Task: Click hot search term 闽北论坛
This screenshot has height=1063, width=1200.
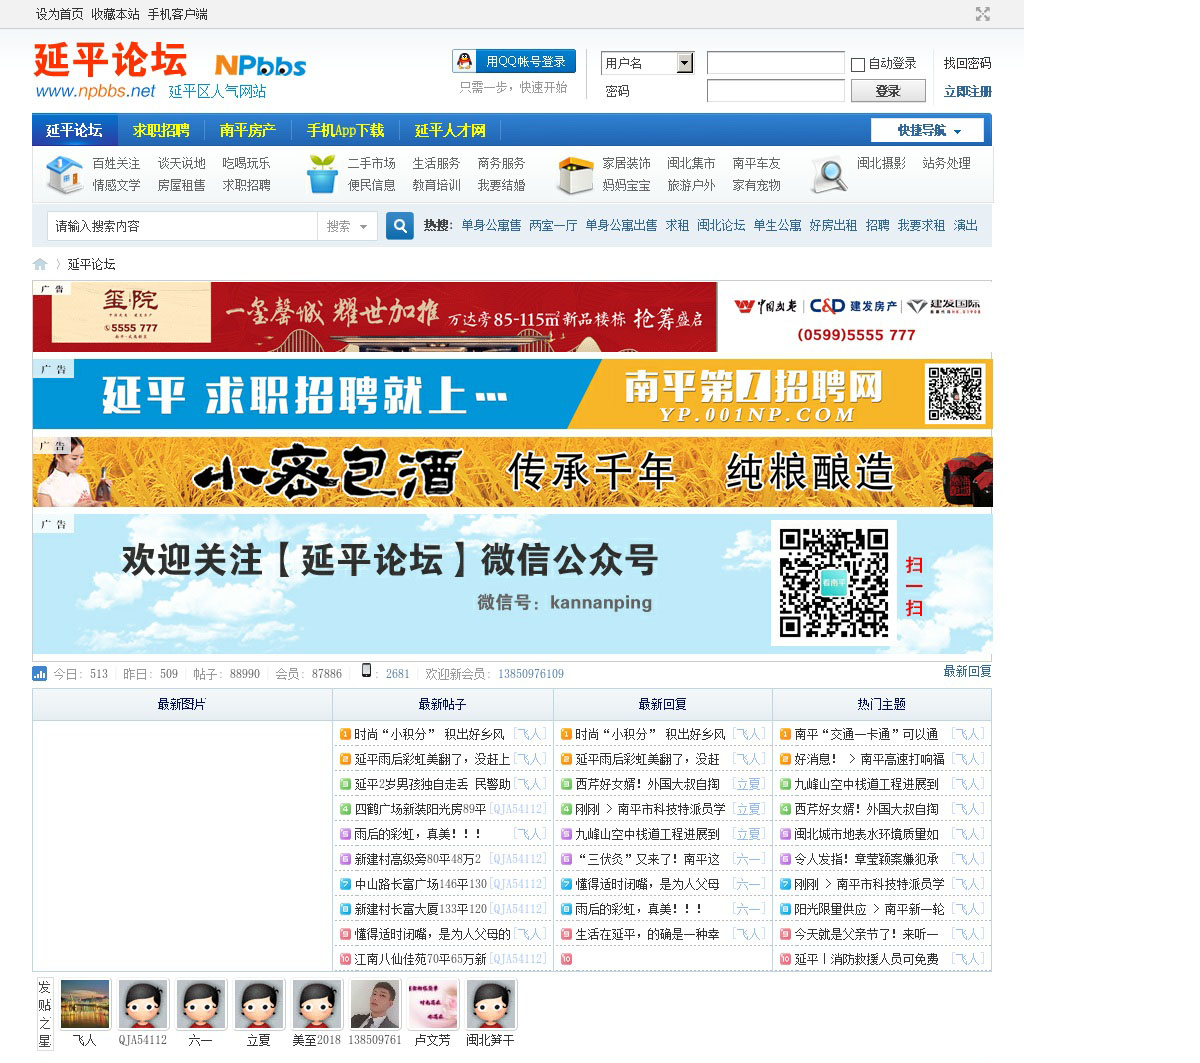Action: [x=721, y=225]
